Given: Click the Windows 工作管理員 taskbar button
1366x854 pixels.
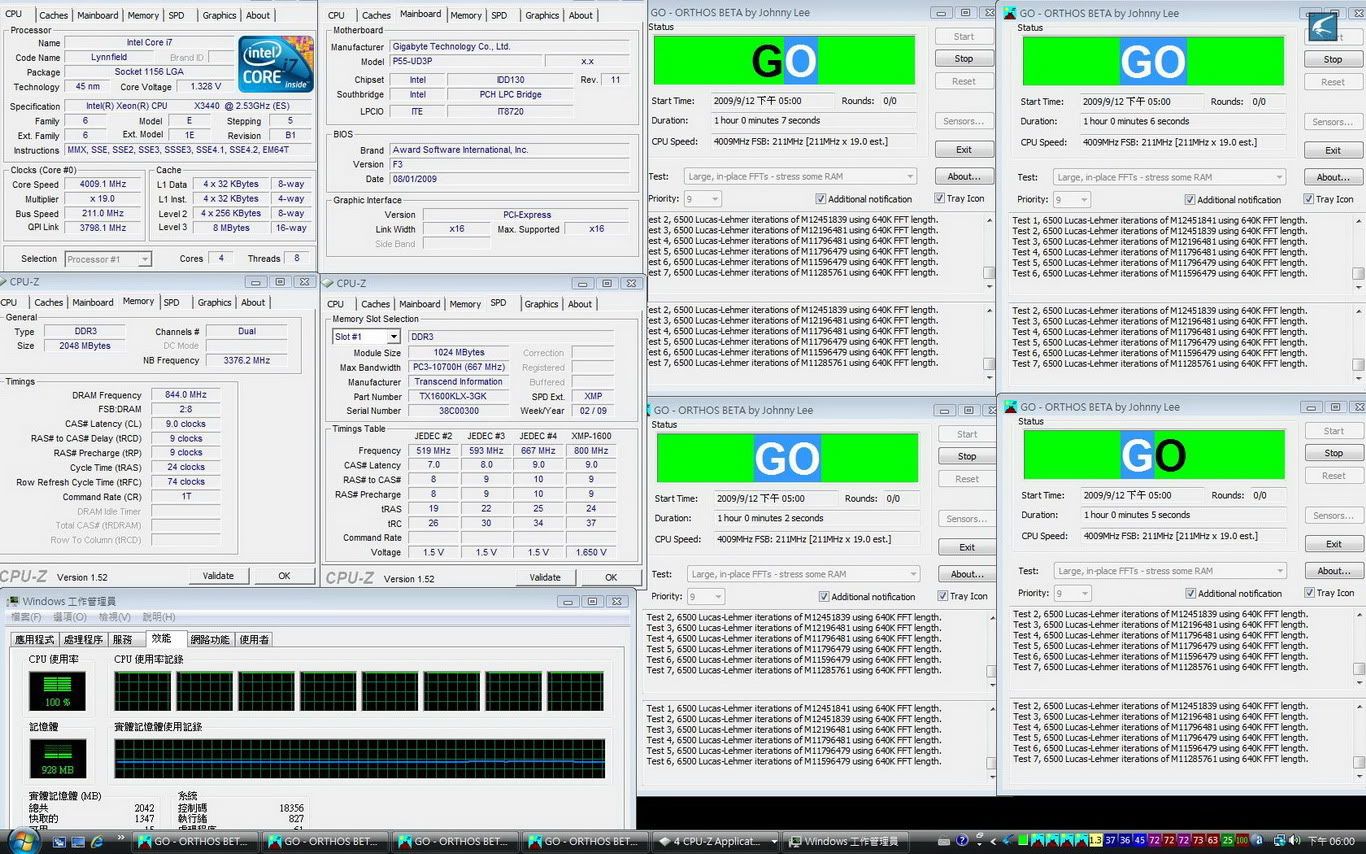Looking at the screenshot, I should tap(845, 842).
